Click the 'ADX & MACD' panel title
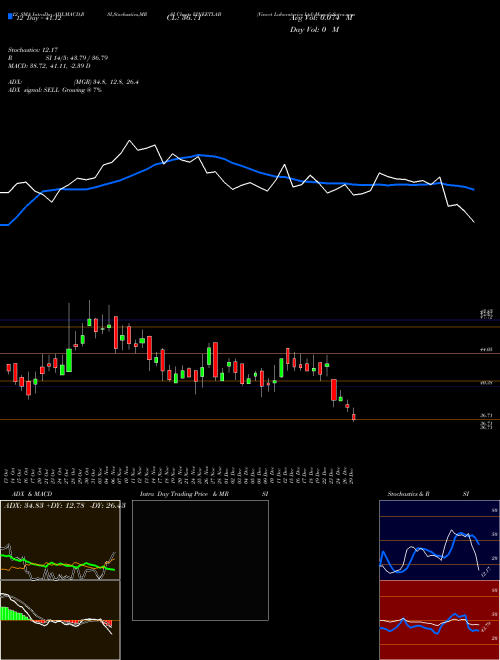 pyautogui.click(x=32, y=494)
